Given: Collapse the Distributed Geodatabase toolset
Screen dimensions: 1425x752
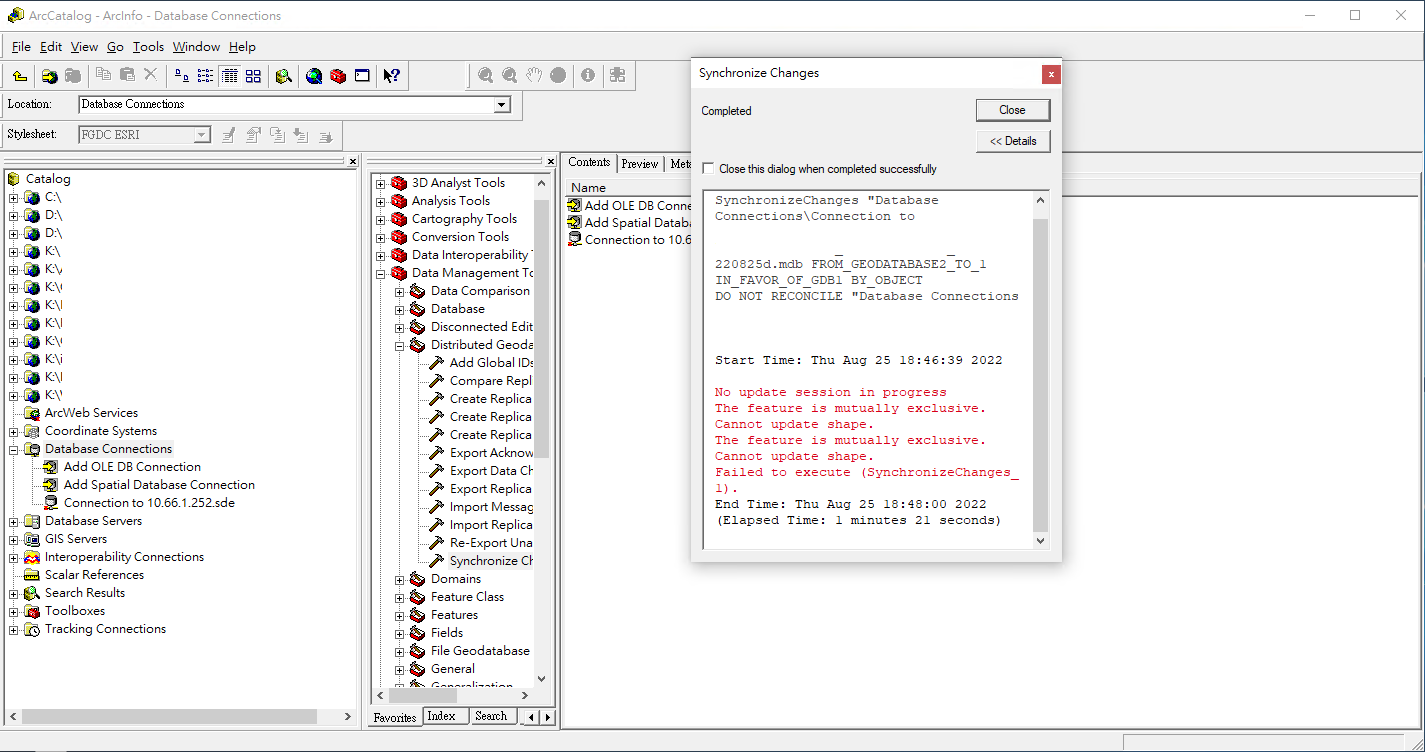Looking at the screenshot, I should pos(399,345).
